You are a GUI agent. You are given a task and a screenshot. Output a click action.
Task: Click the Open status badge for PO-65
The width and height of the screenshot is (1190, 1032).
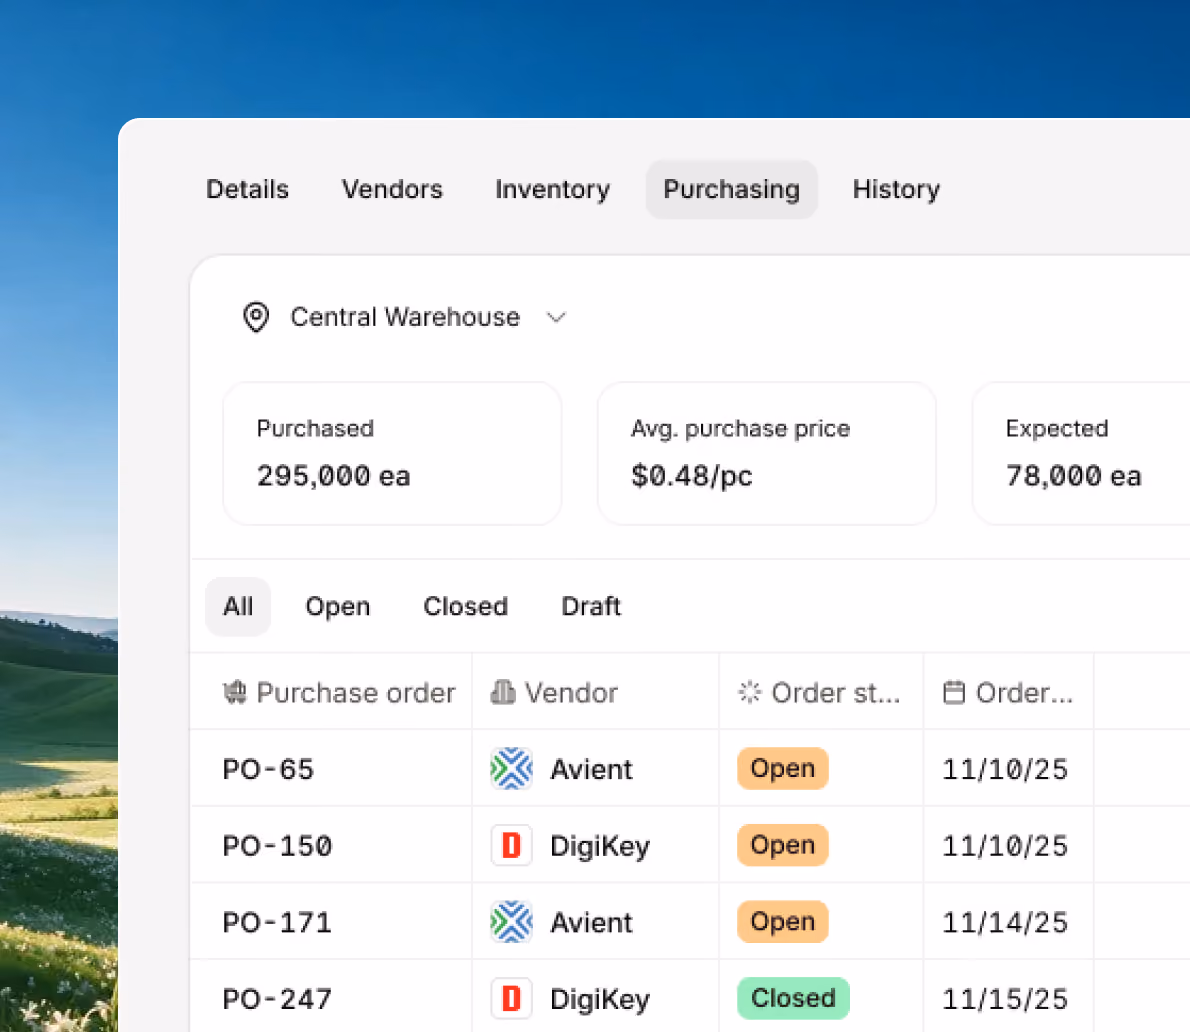pos(782,769)
